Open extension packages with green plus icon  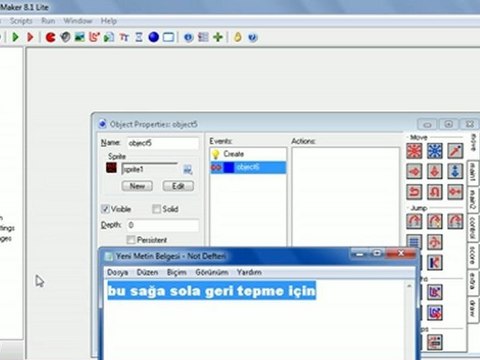[218, 37]
